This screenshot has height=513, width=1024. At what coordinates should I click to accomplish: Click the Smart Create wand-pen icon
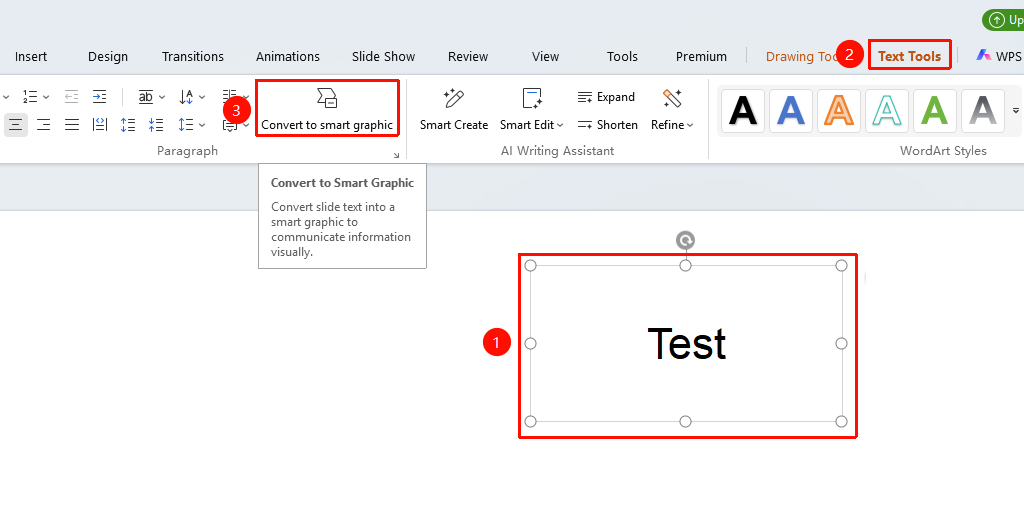click(454, 99)
